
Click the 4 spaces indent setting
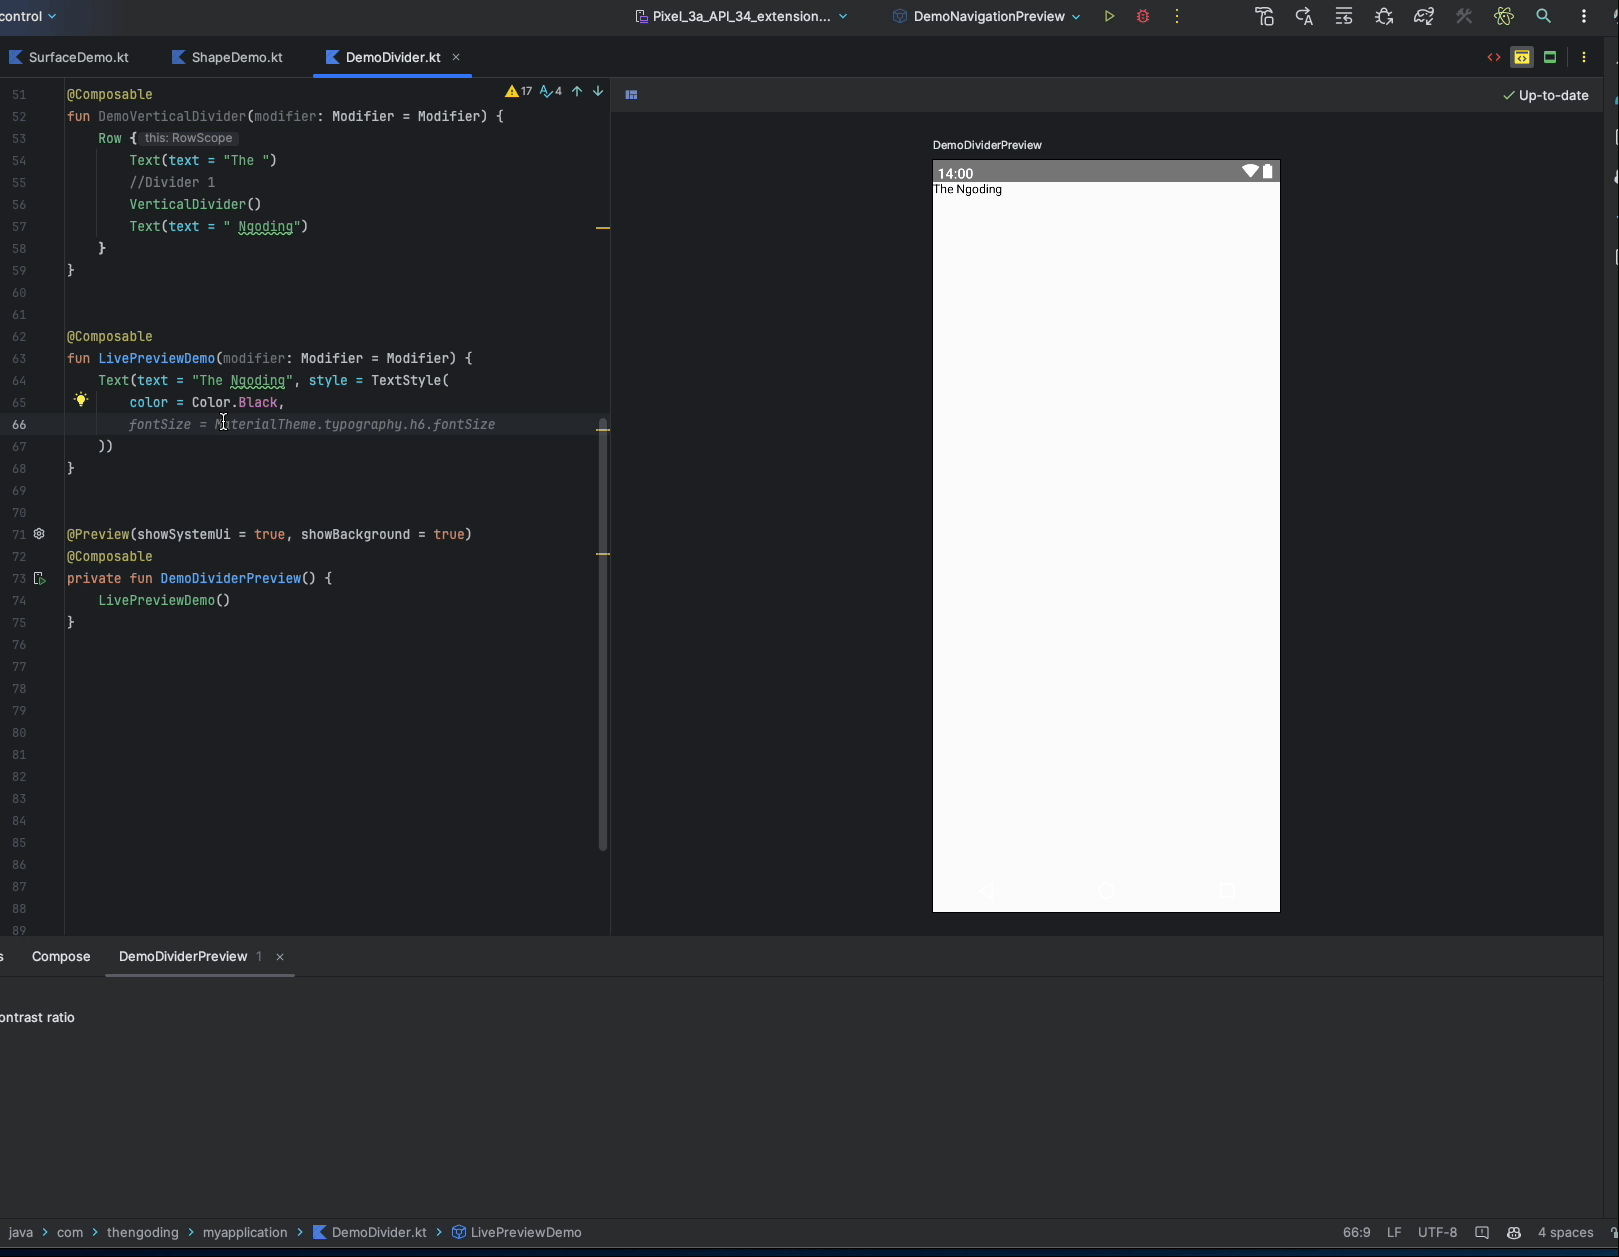click(1564, 1232)
